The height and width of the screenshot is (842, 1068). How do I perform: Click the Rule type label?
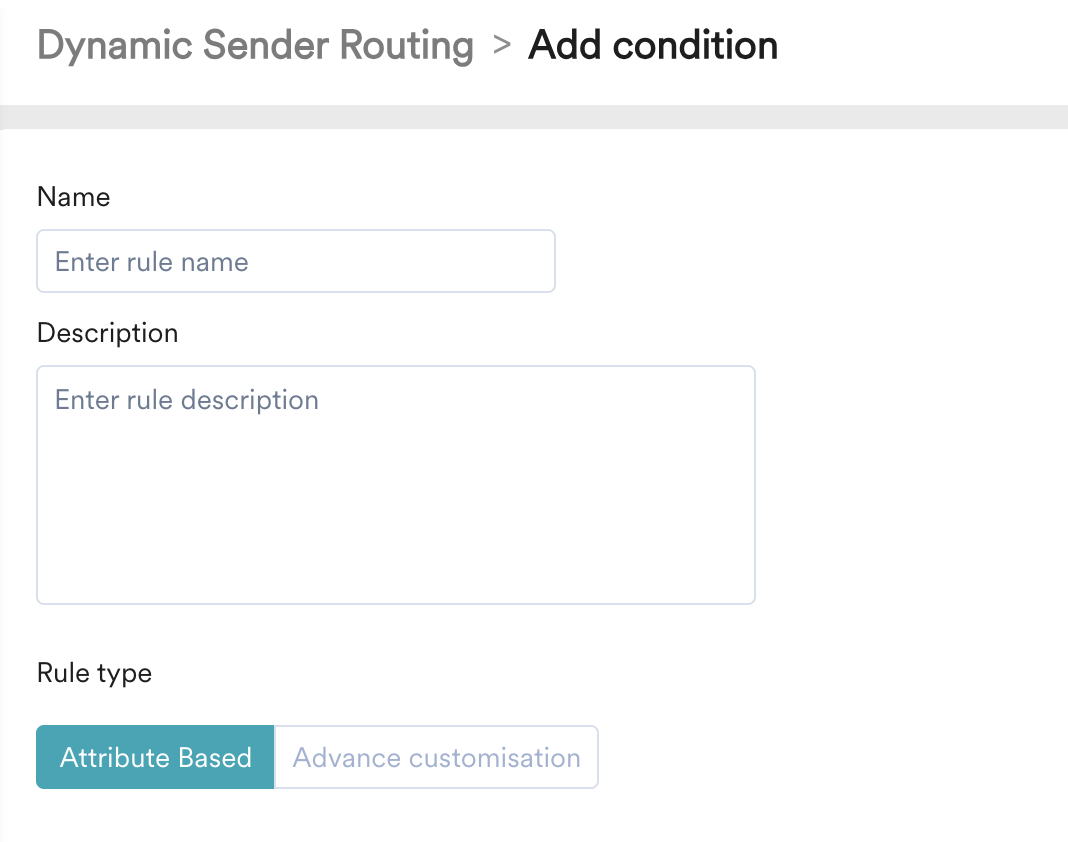94,673
